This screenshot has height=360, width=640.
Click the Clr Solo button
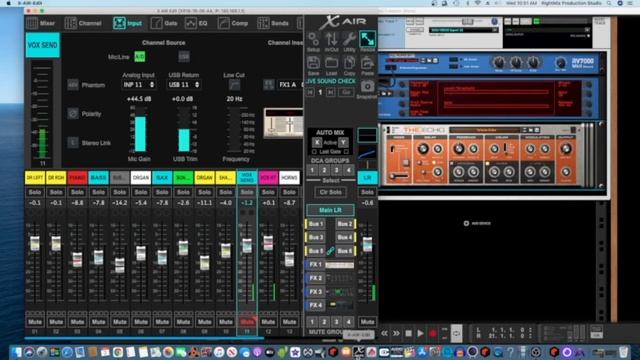coord(330,192)
